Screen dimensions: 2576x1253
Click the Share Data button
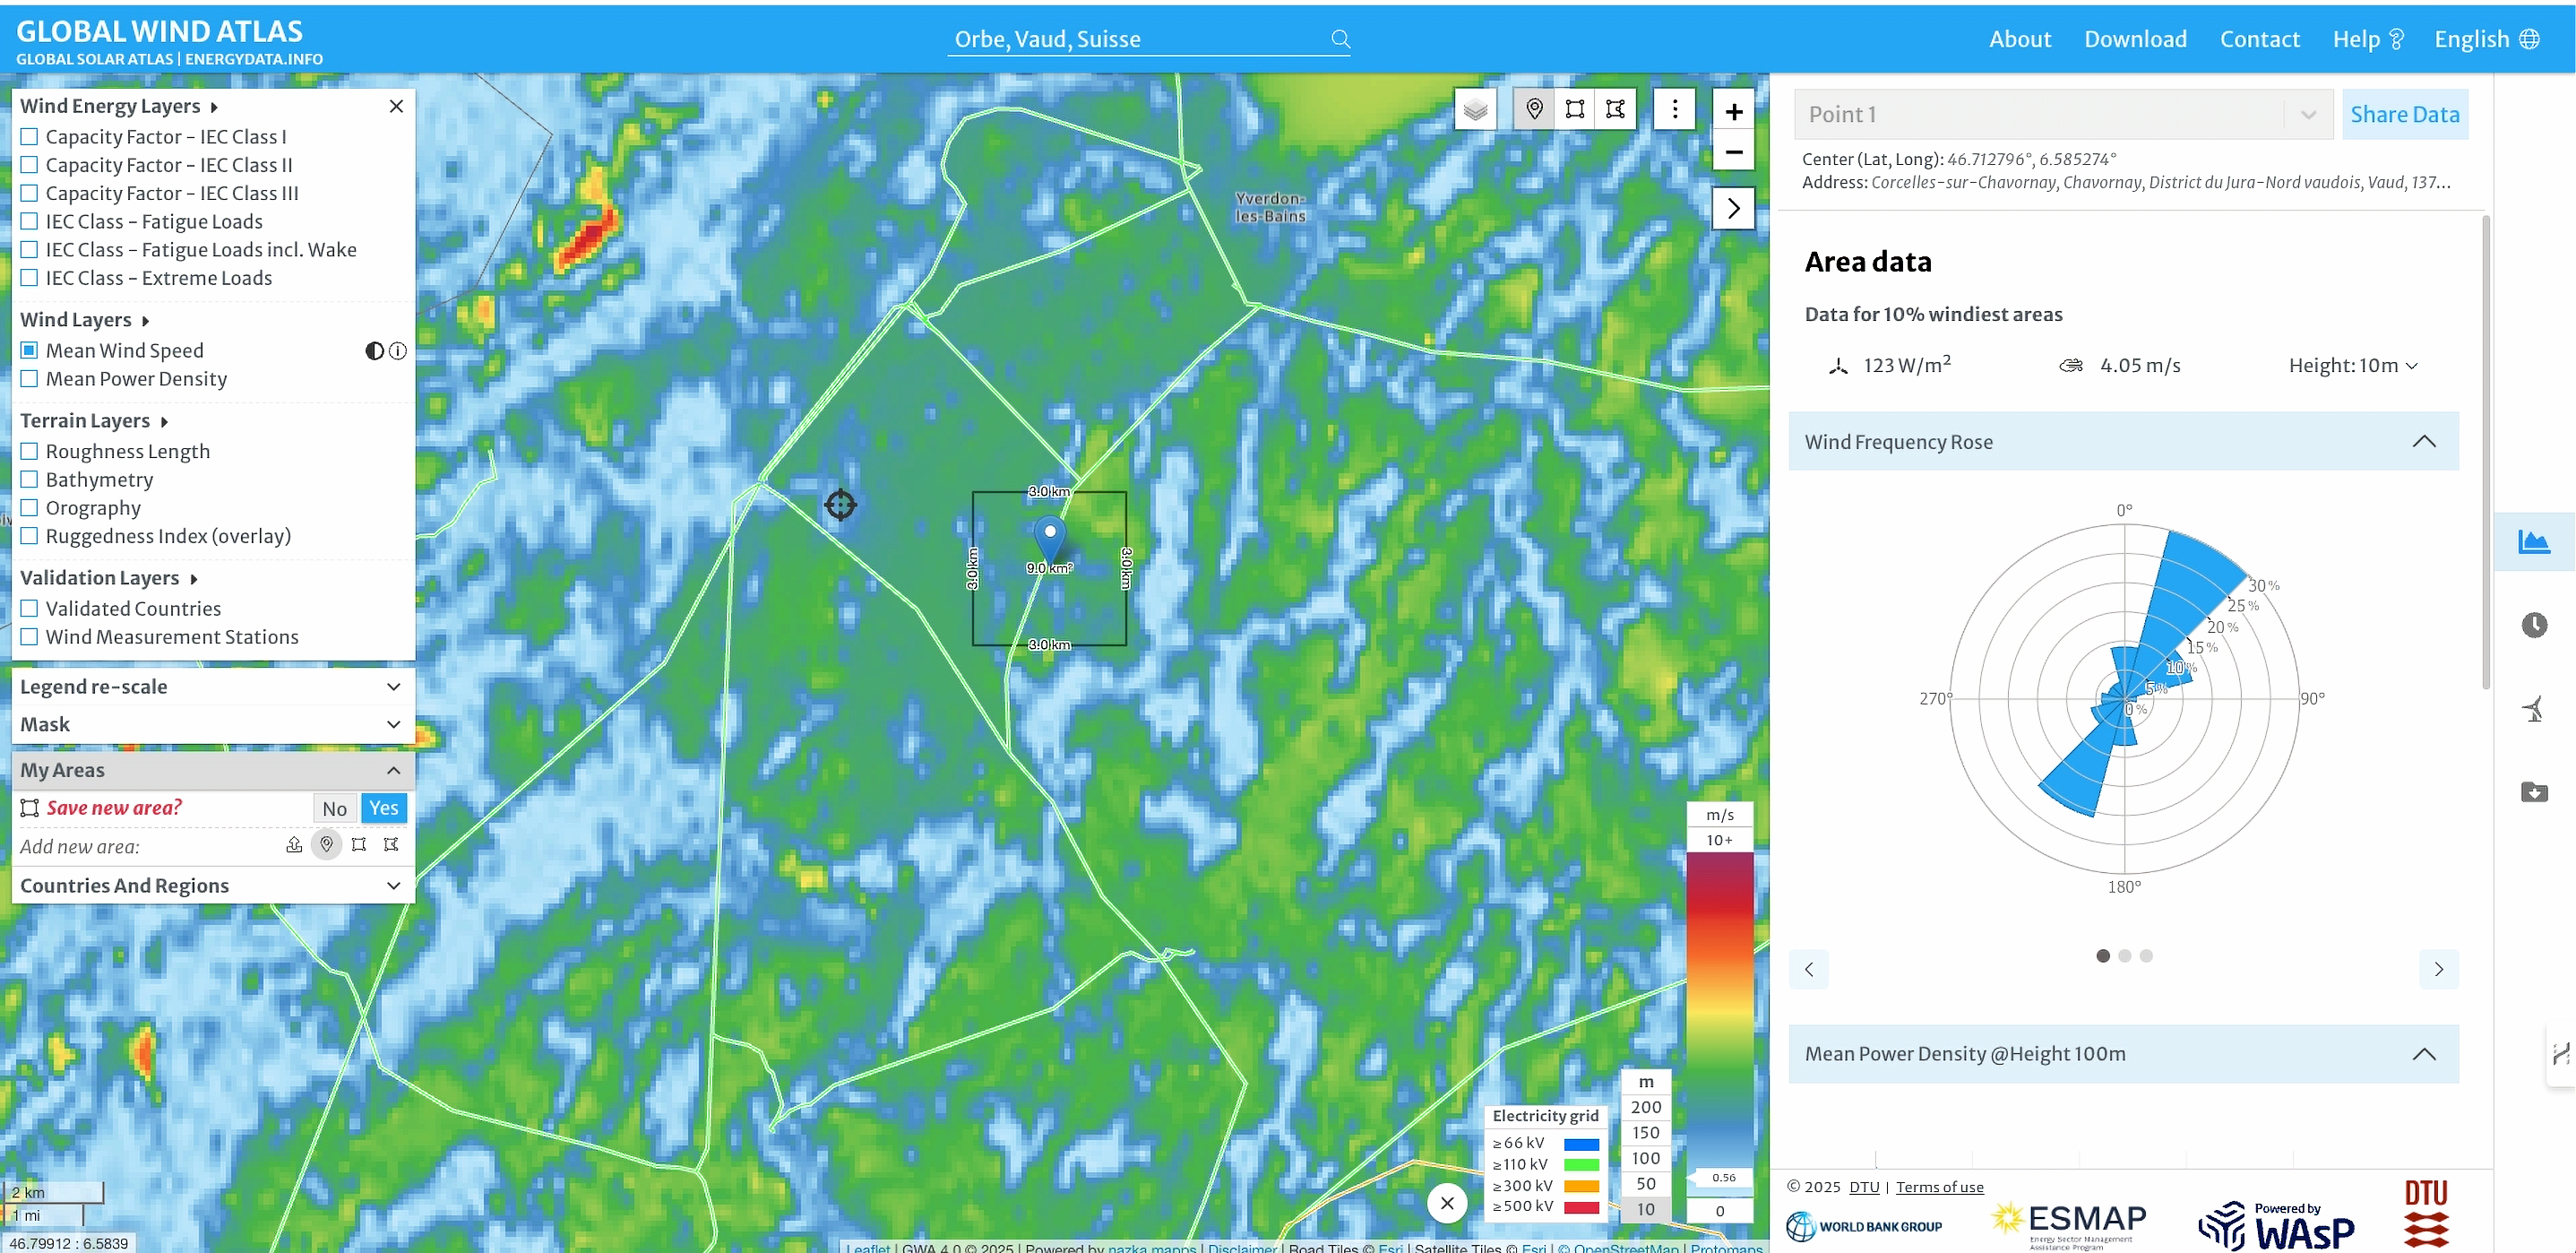[2404, 114]
